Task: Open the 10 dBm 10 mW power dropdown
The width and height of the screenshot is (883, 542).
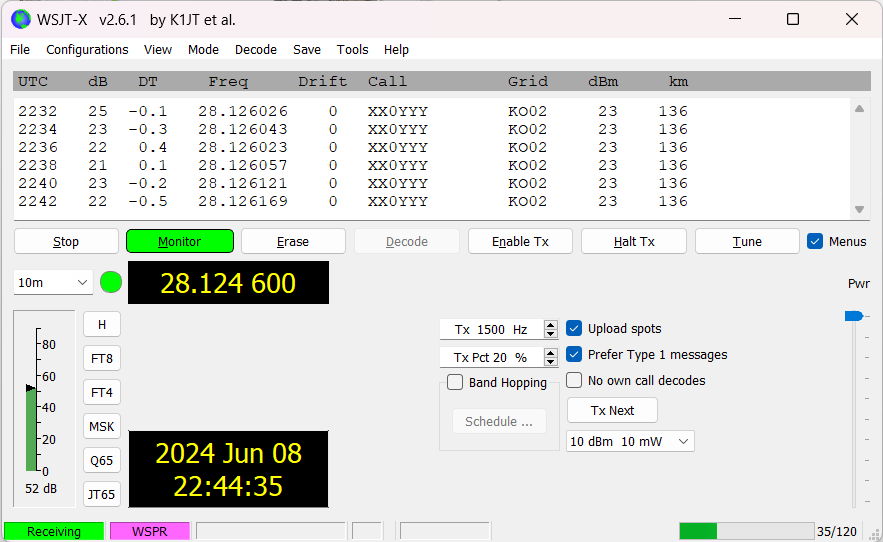Action: coord(630,441)
